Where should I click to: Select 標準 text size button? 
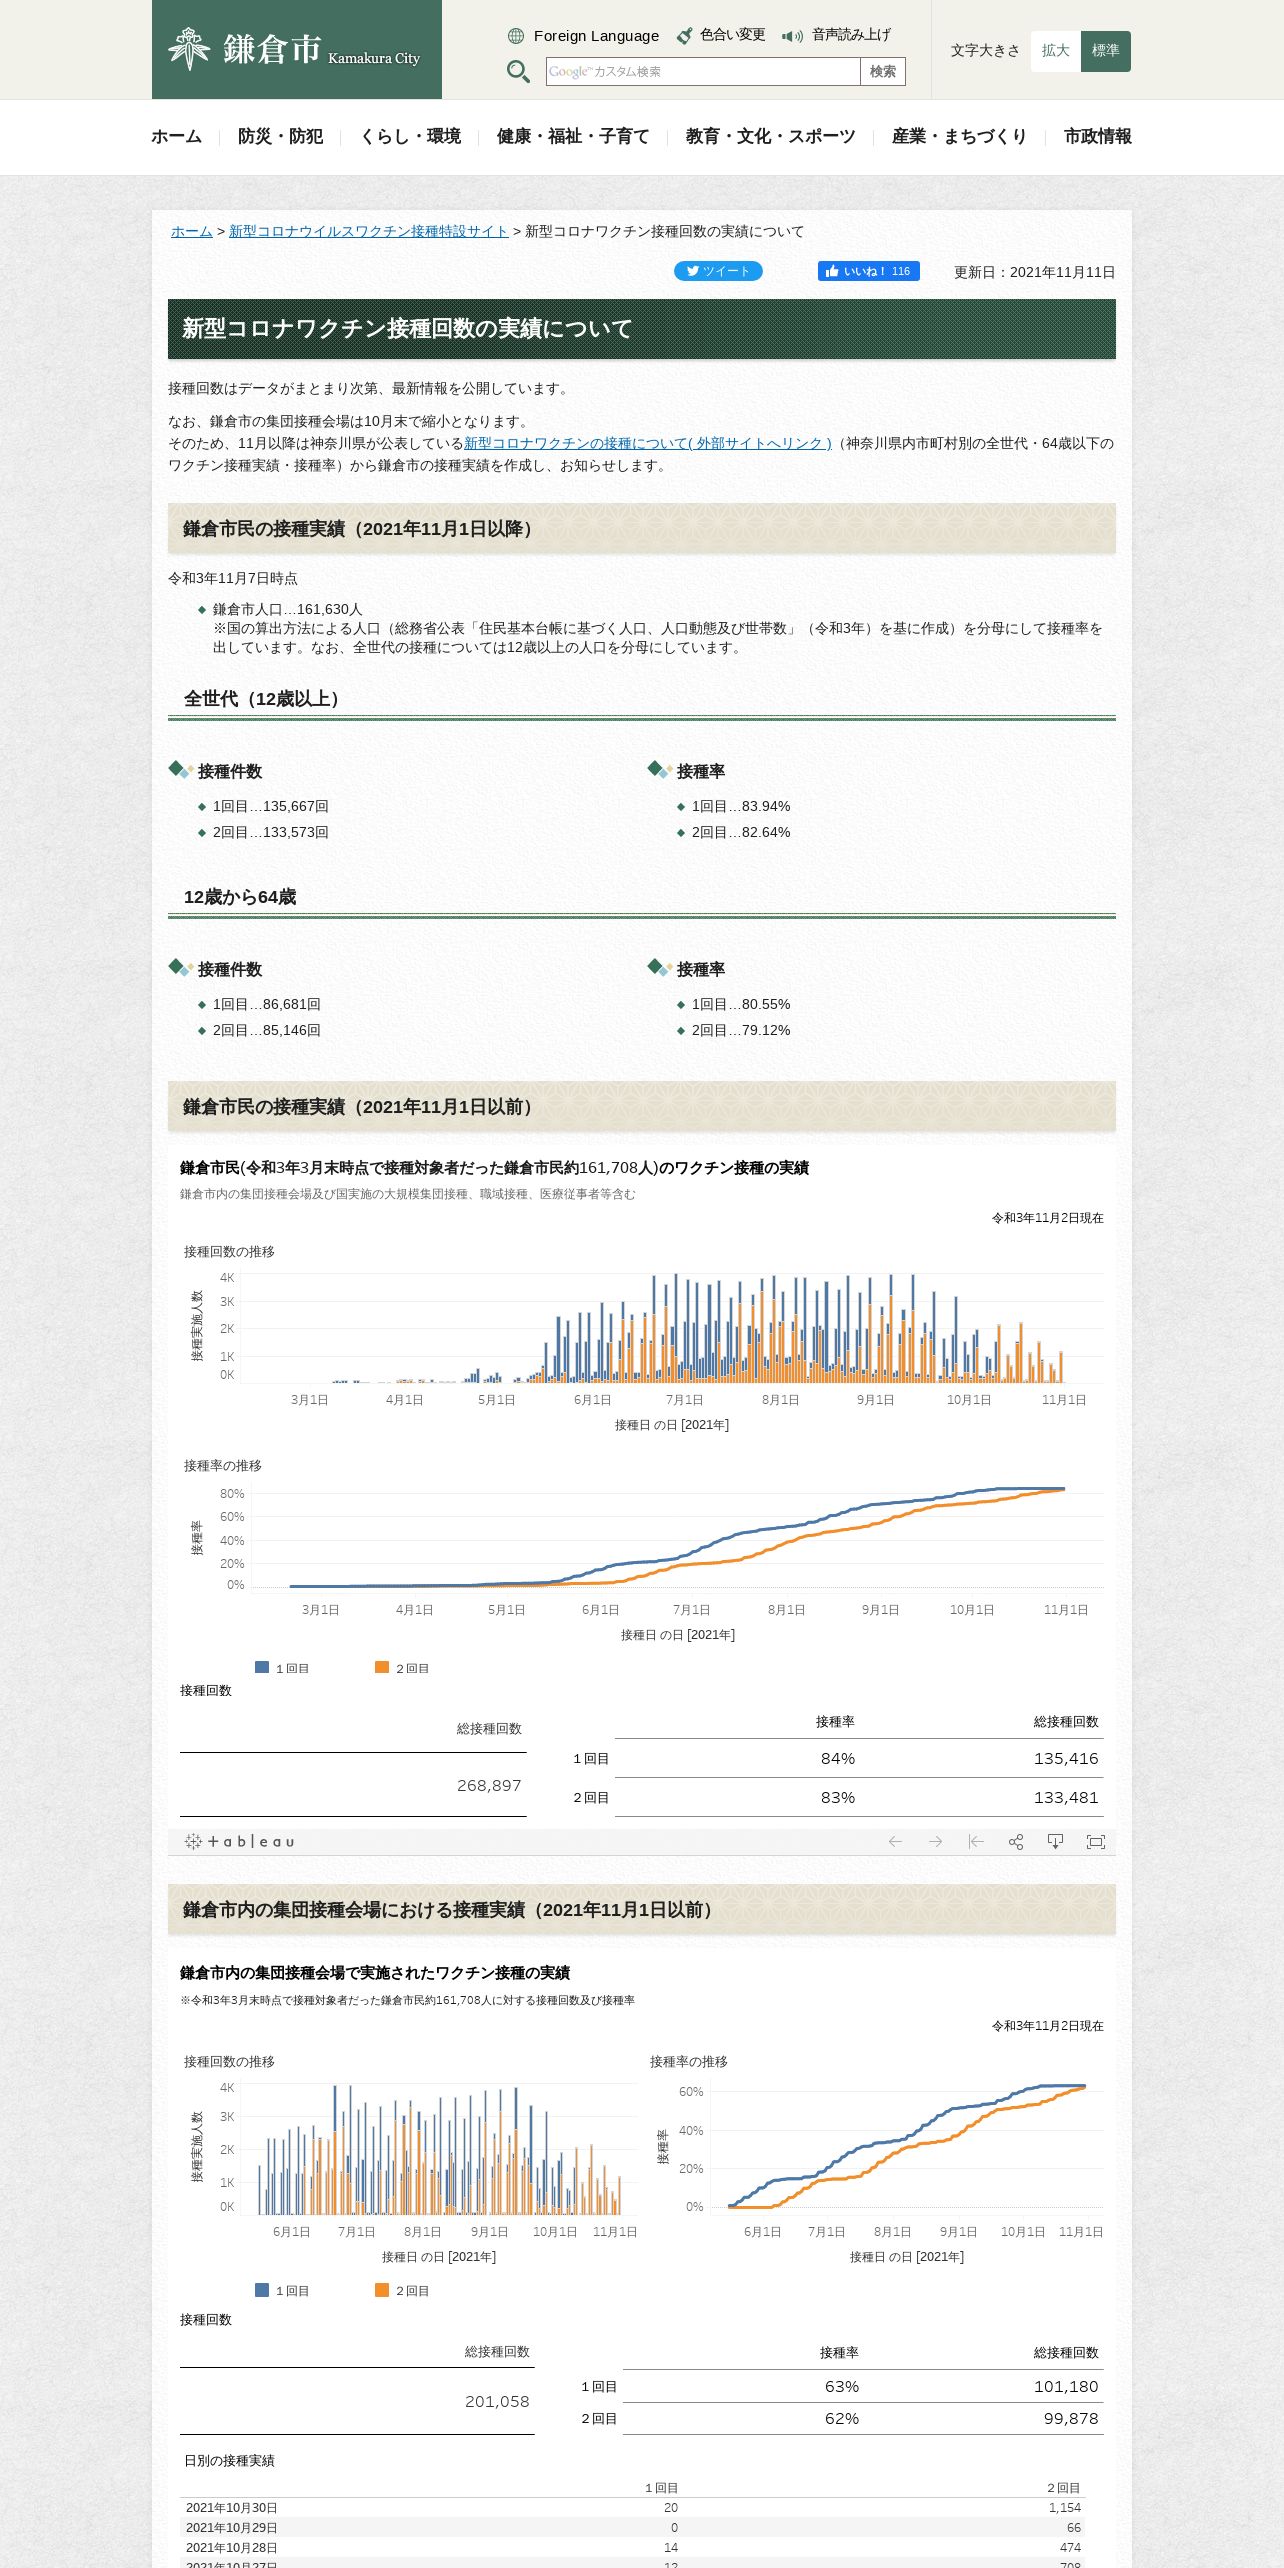(x=1106, y=51)
